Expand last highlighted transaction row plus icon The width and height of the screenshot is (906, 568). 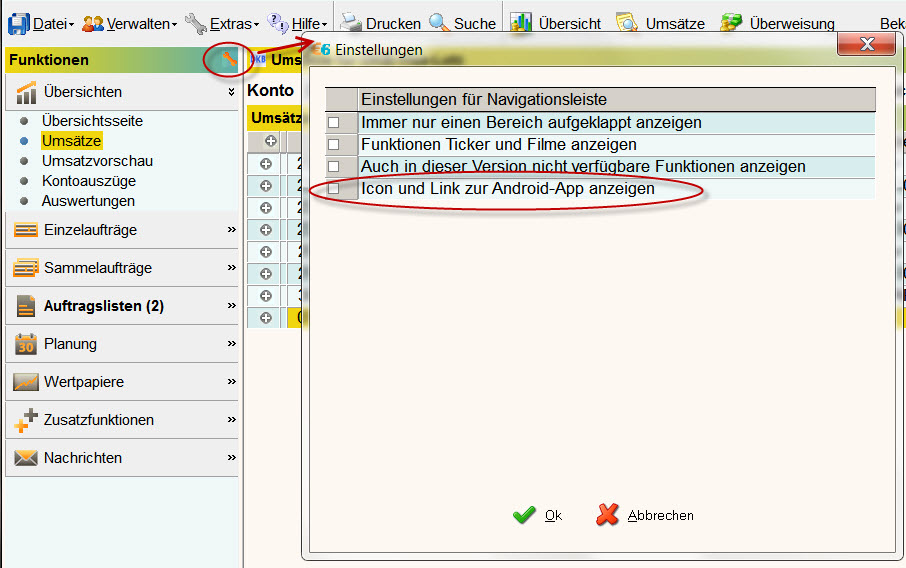click(266, 317)
